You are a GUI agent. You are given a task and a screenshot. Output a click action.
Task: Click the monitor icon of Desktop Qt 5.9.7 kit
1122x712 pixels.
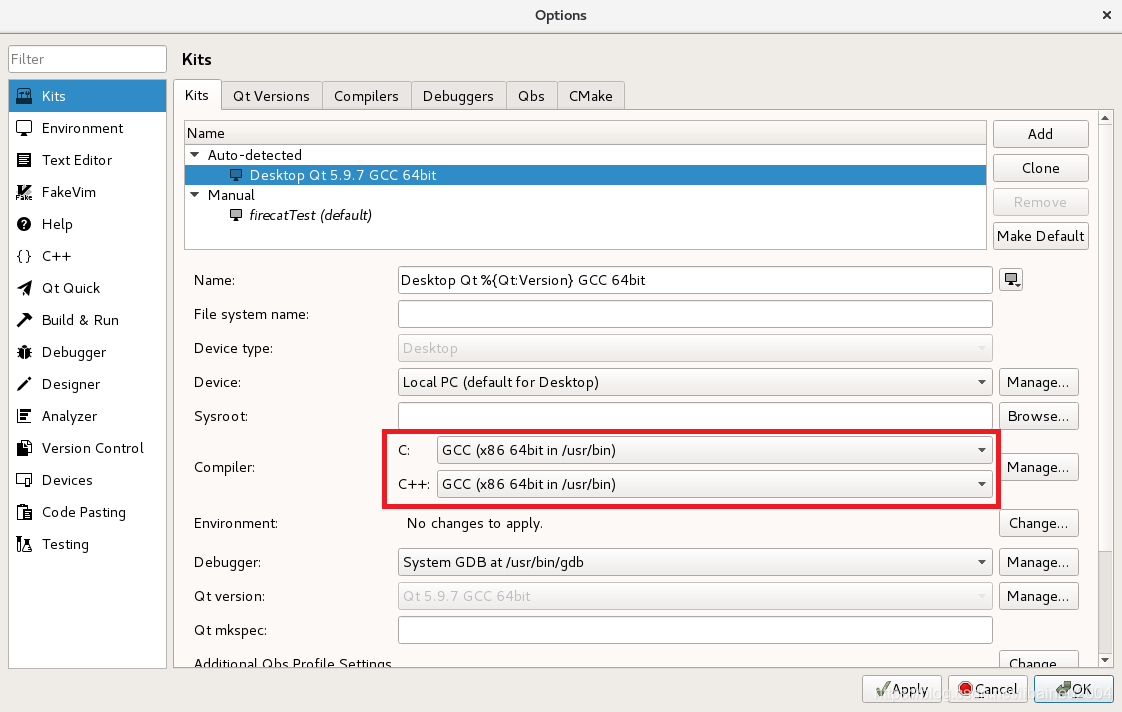(x=236, y=175)
